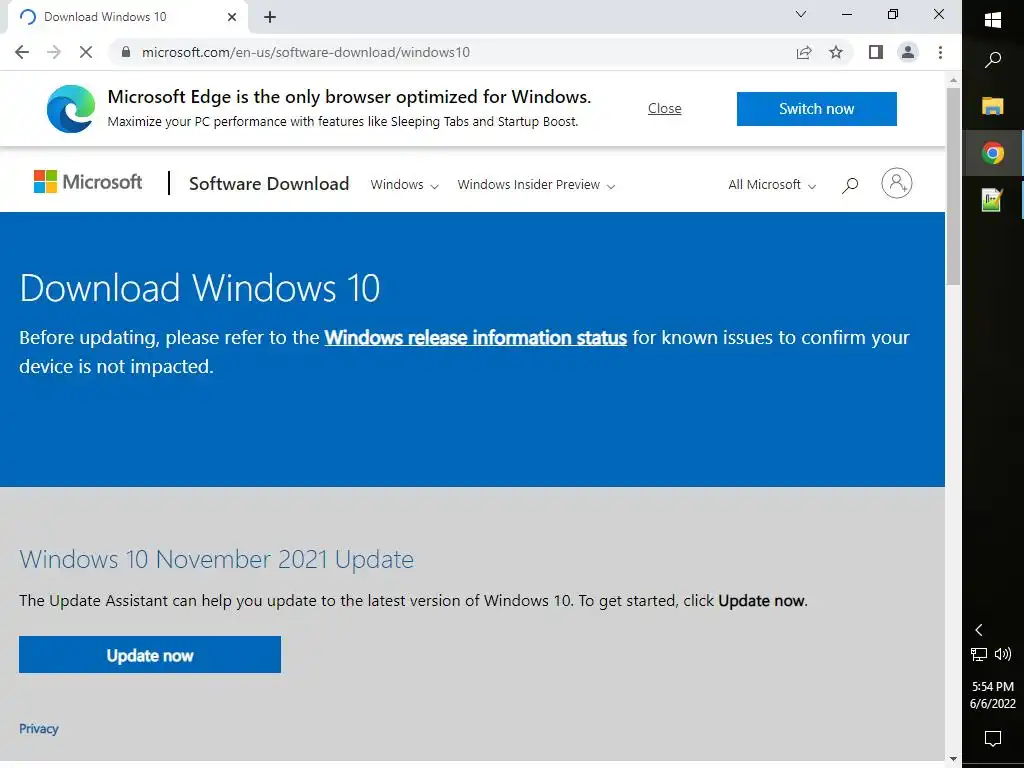Share this page via the share icon
The image size is (1024, 768).
[x=804, y=52]
